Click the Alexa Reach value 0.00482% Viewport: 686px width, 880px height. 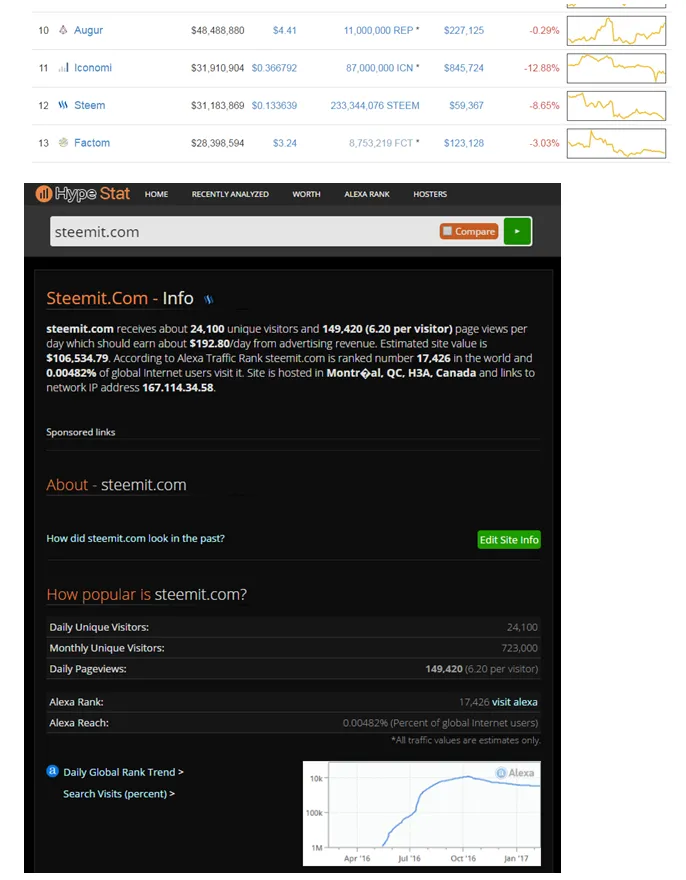(x=365, y=723)
